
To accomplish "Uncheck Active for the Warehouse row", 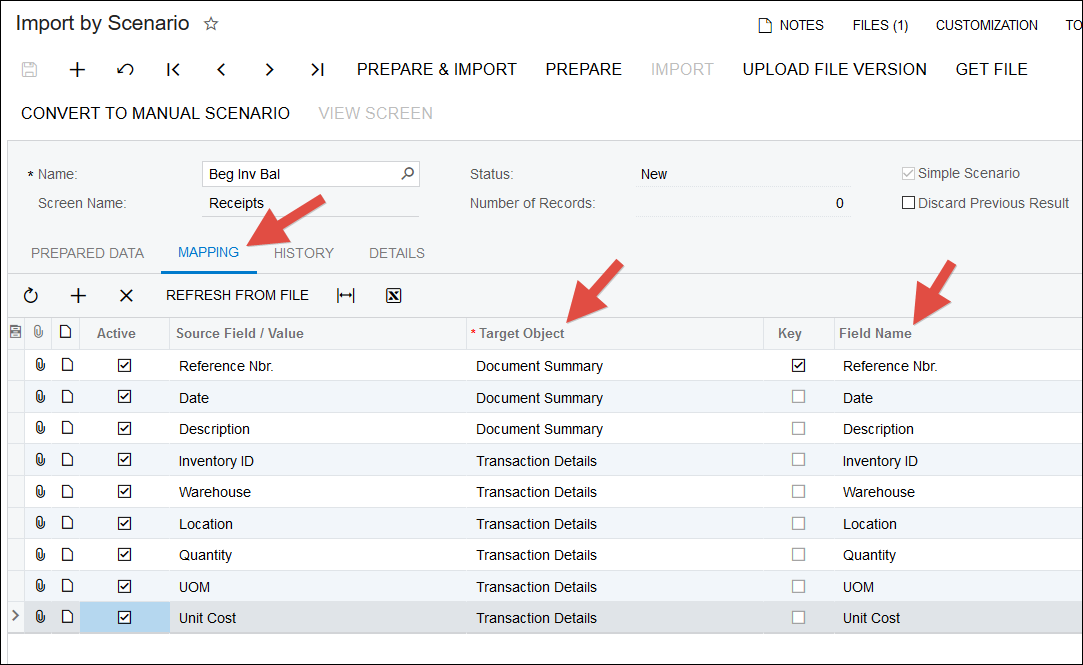I will (x=124, y=492).
